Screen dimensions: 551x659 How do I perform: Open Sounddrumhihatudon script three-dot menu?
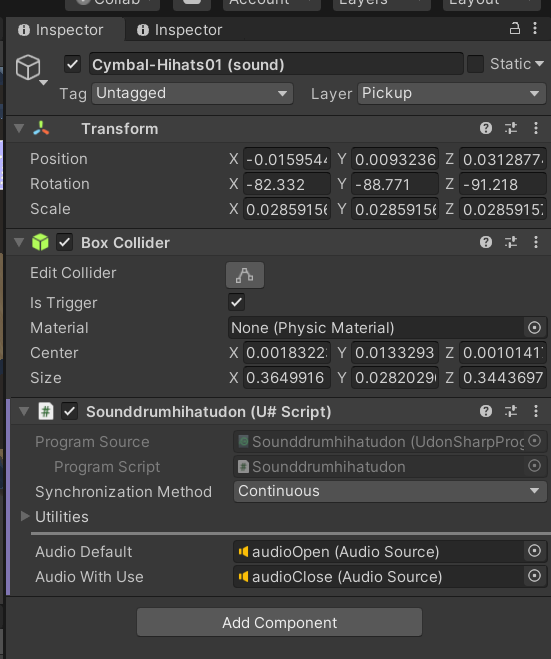click(536, 411)
